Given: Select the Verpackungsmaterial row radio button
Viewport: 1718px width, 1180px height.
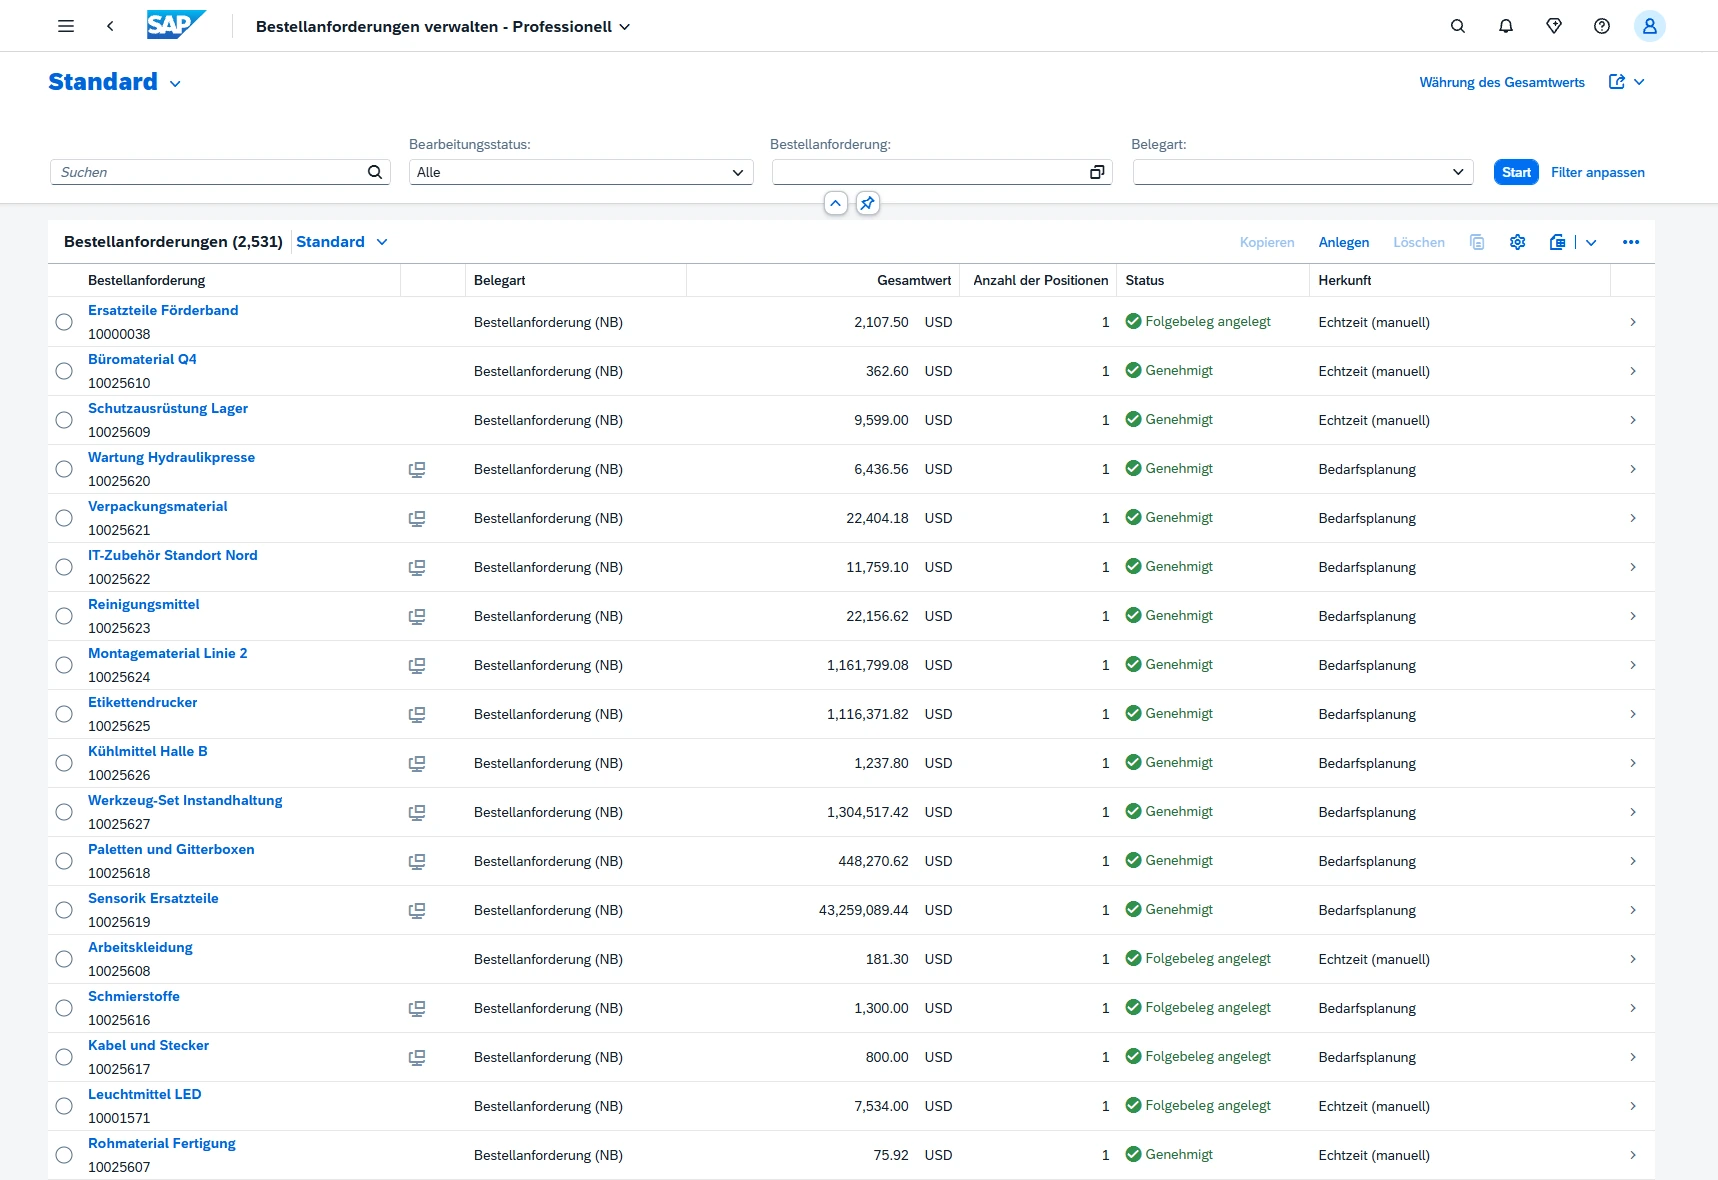Looking at the screenshot, I should point(64,518).
